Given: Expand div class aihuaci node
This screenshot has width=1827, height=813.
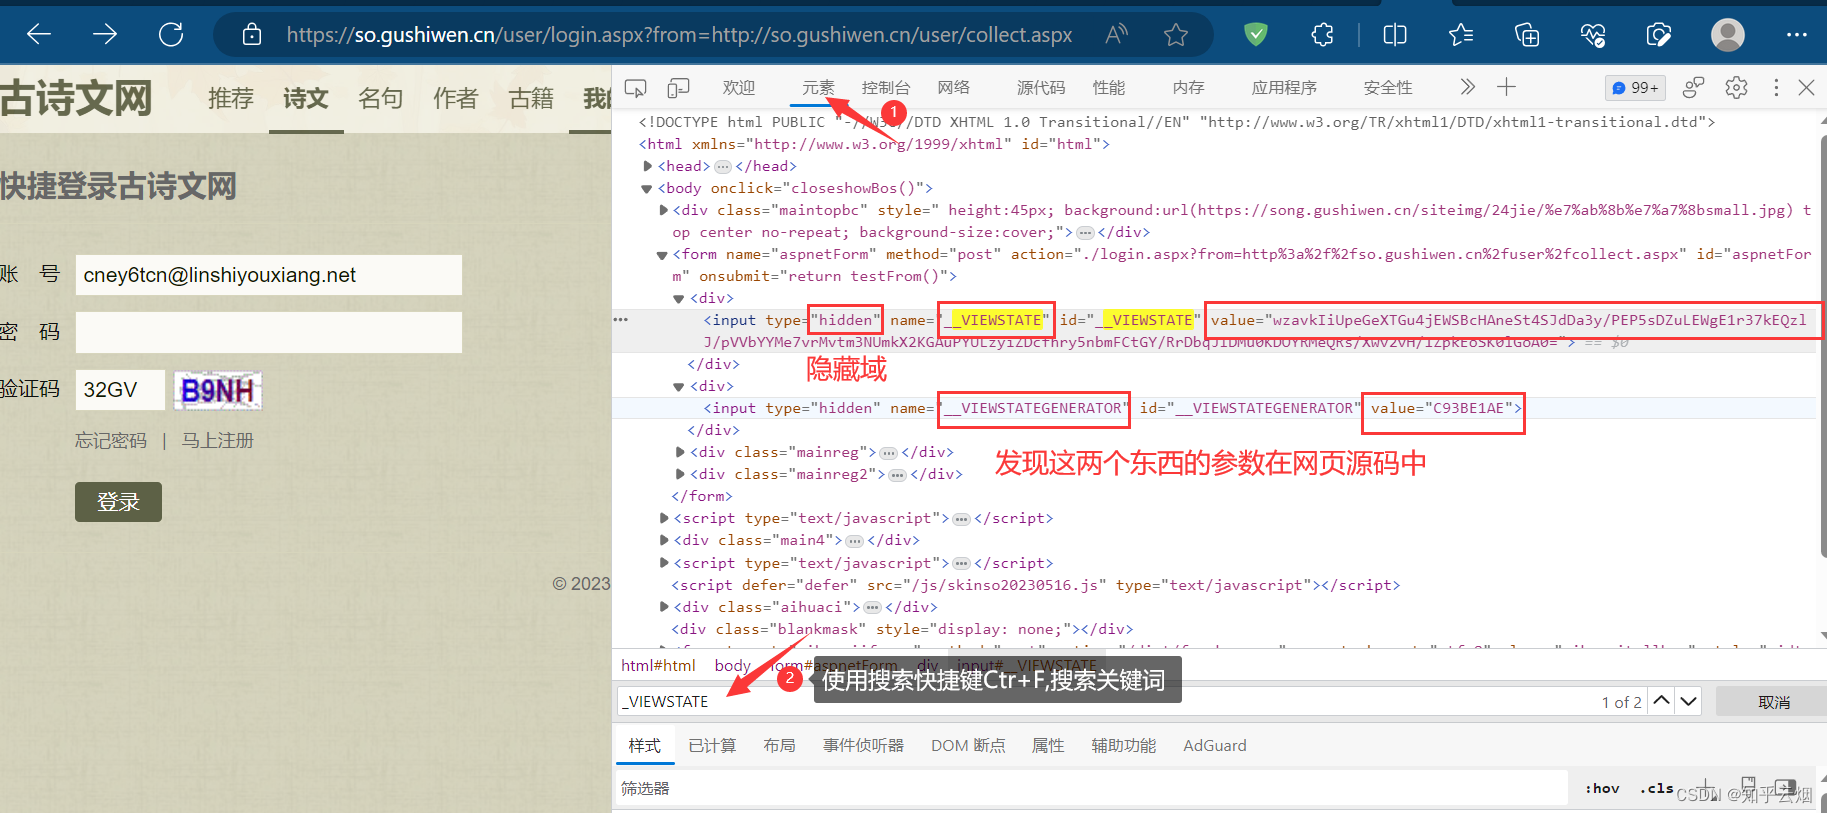Looking at the screenshot, I should 664,607.
